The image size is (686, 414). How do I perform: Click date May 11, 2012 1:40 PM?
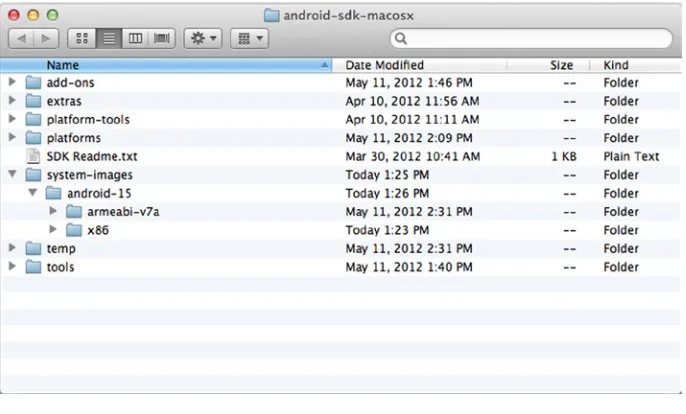coord(409,267)
